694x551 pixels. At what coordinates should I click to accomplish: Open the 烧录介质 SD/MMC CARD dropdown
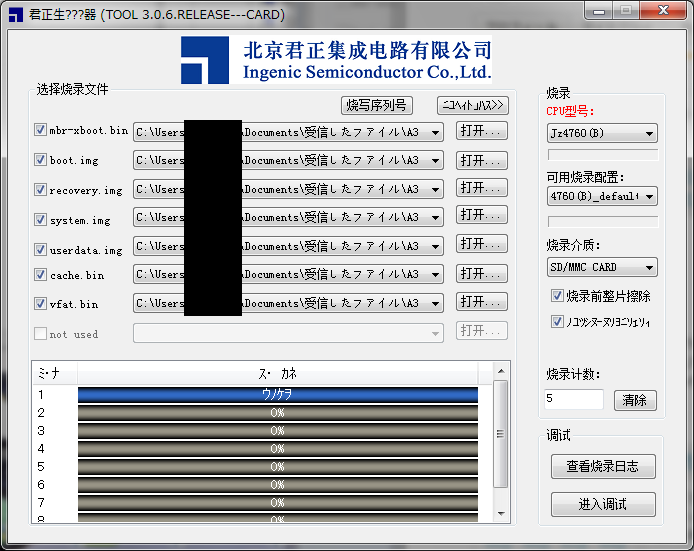[602, 267]
